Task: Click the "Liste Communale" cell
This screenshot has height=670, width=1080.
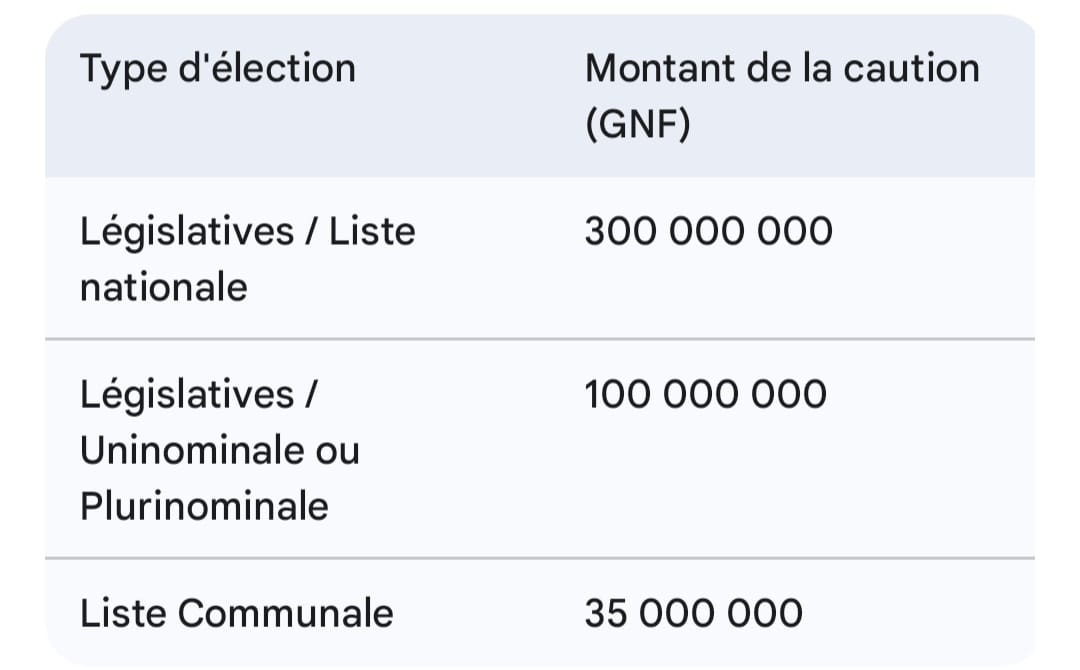Action: 236,613
